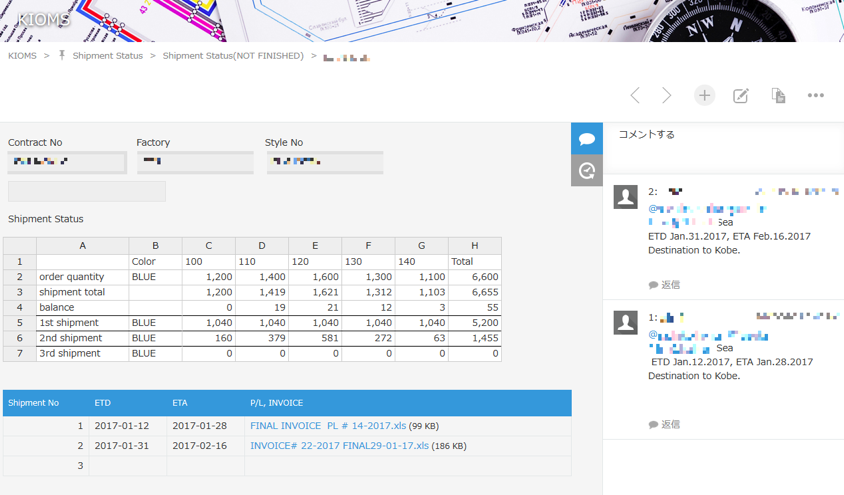Select column H header in spreadsheet
Screen dimensions: 844x495
pos(475,245)
